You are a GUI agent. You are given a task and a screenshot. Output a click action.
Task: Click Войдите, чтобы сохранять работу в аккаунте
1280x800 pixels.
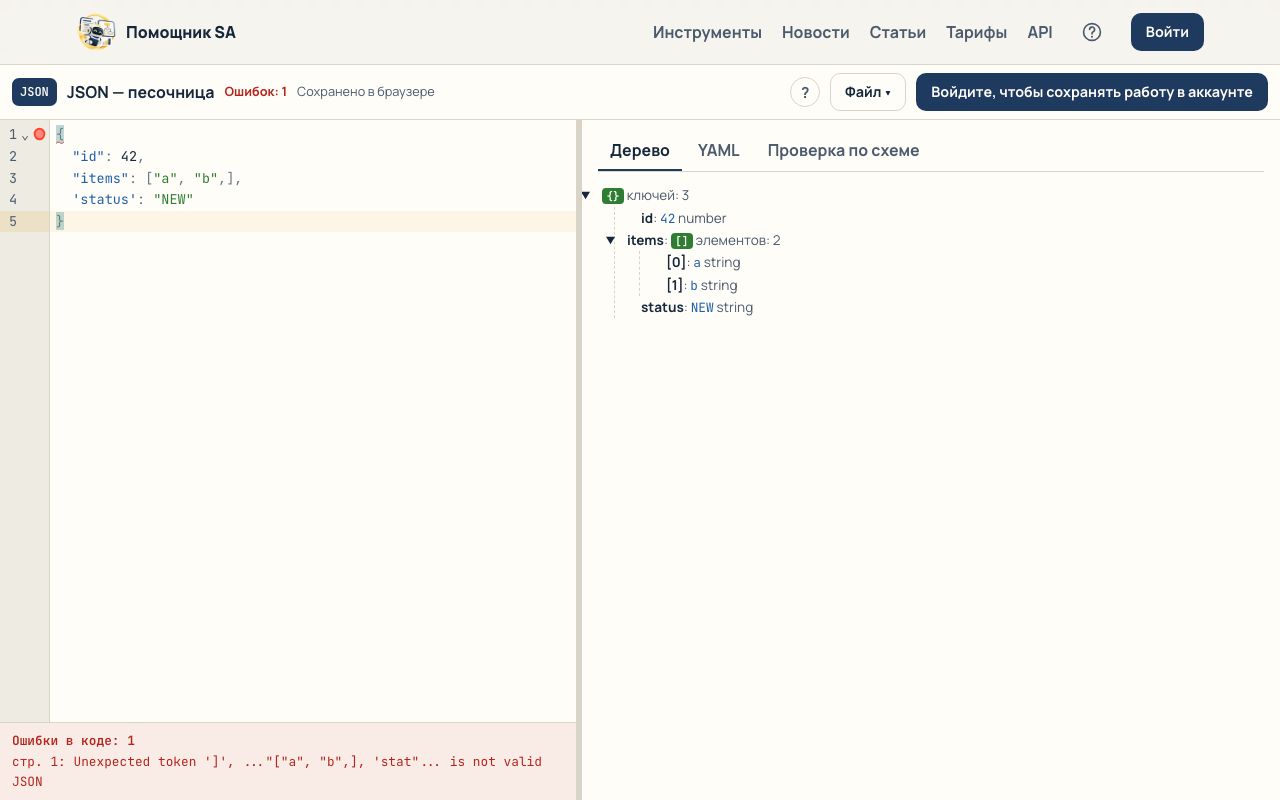tap(1092, 92)
